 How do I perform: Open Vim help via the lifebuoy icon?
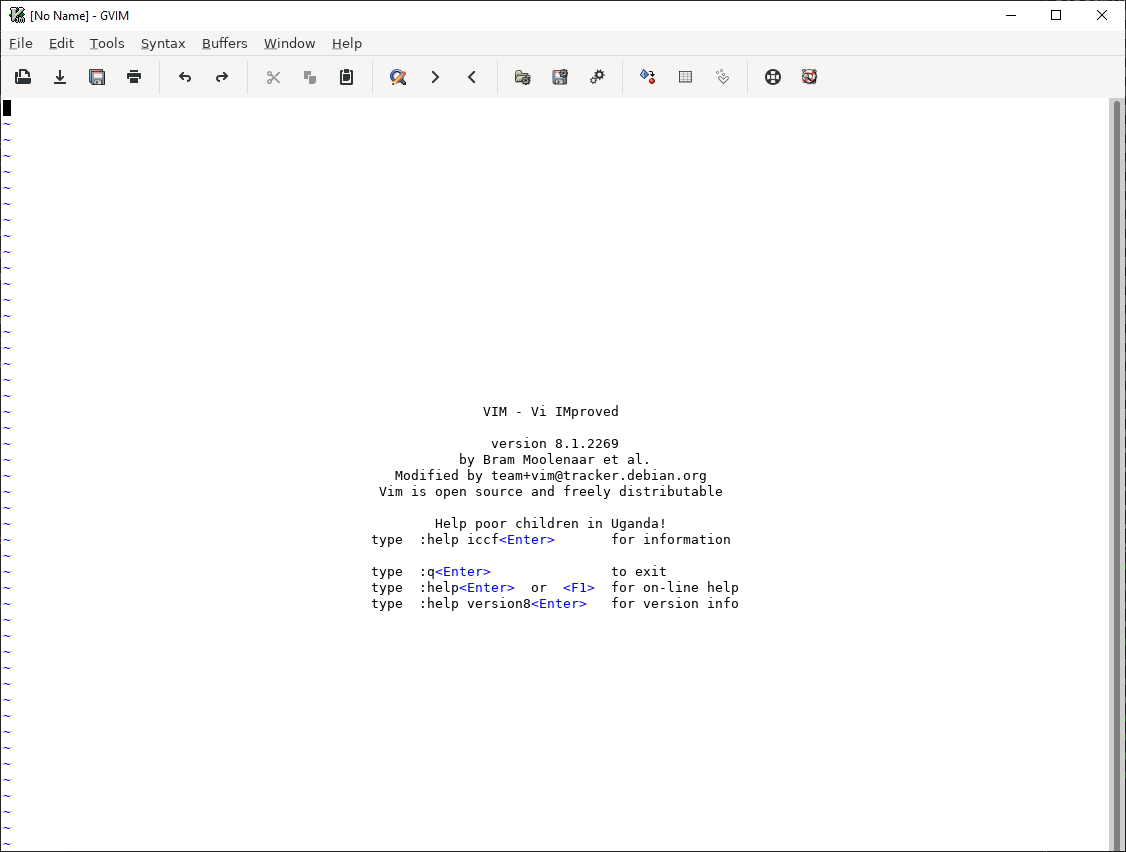point(773,77)
